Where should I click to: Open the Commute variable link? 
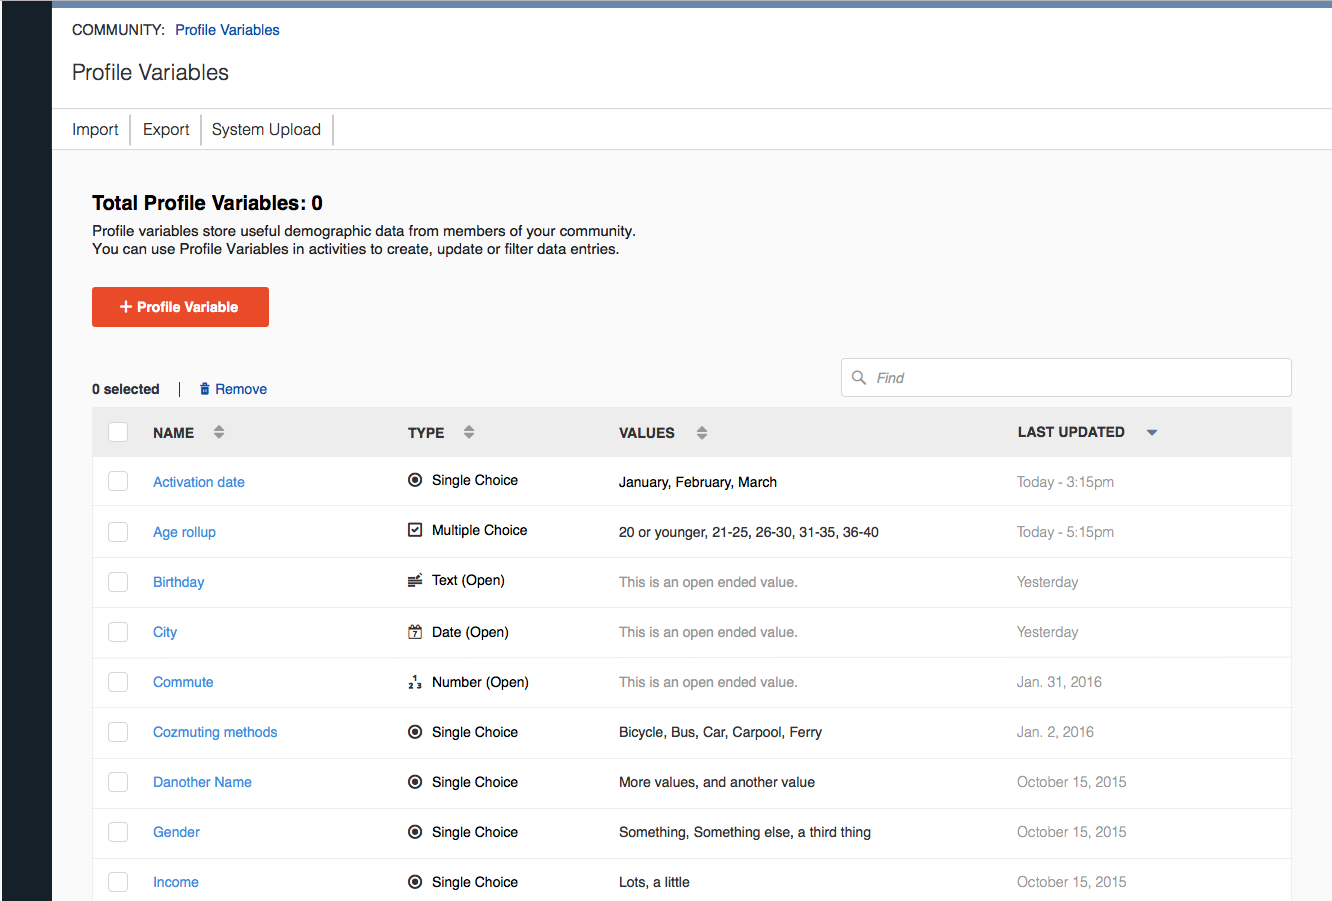click(x=183, y=682)
